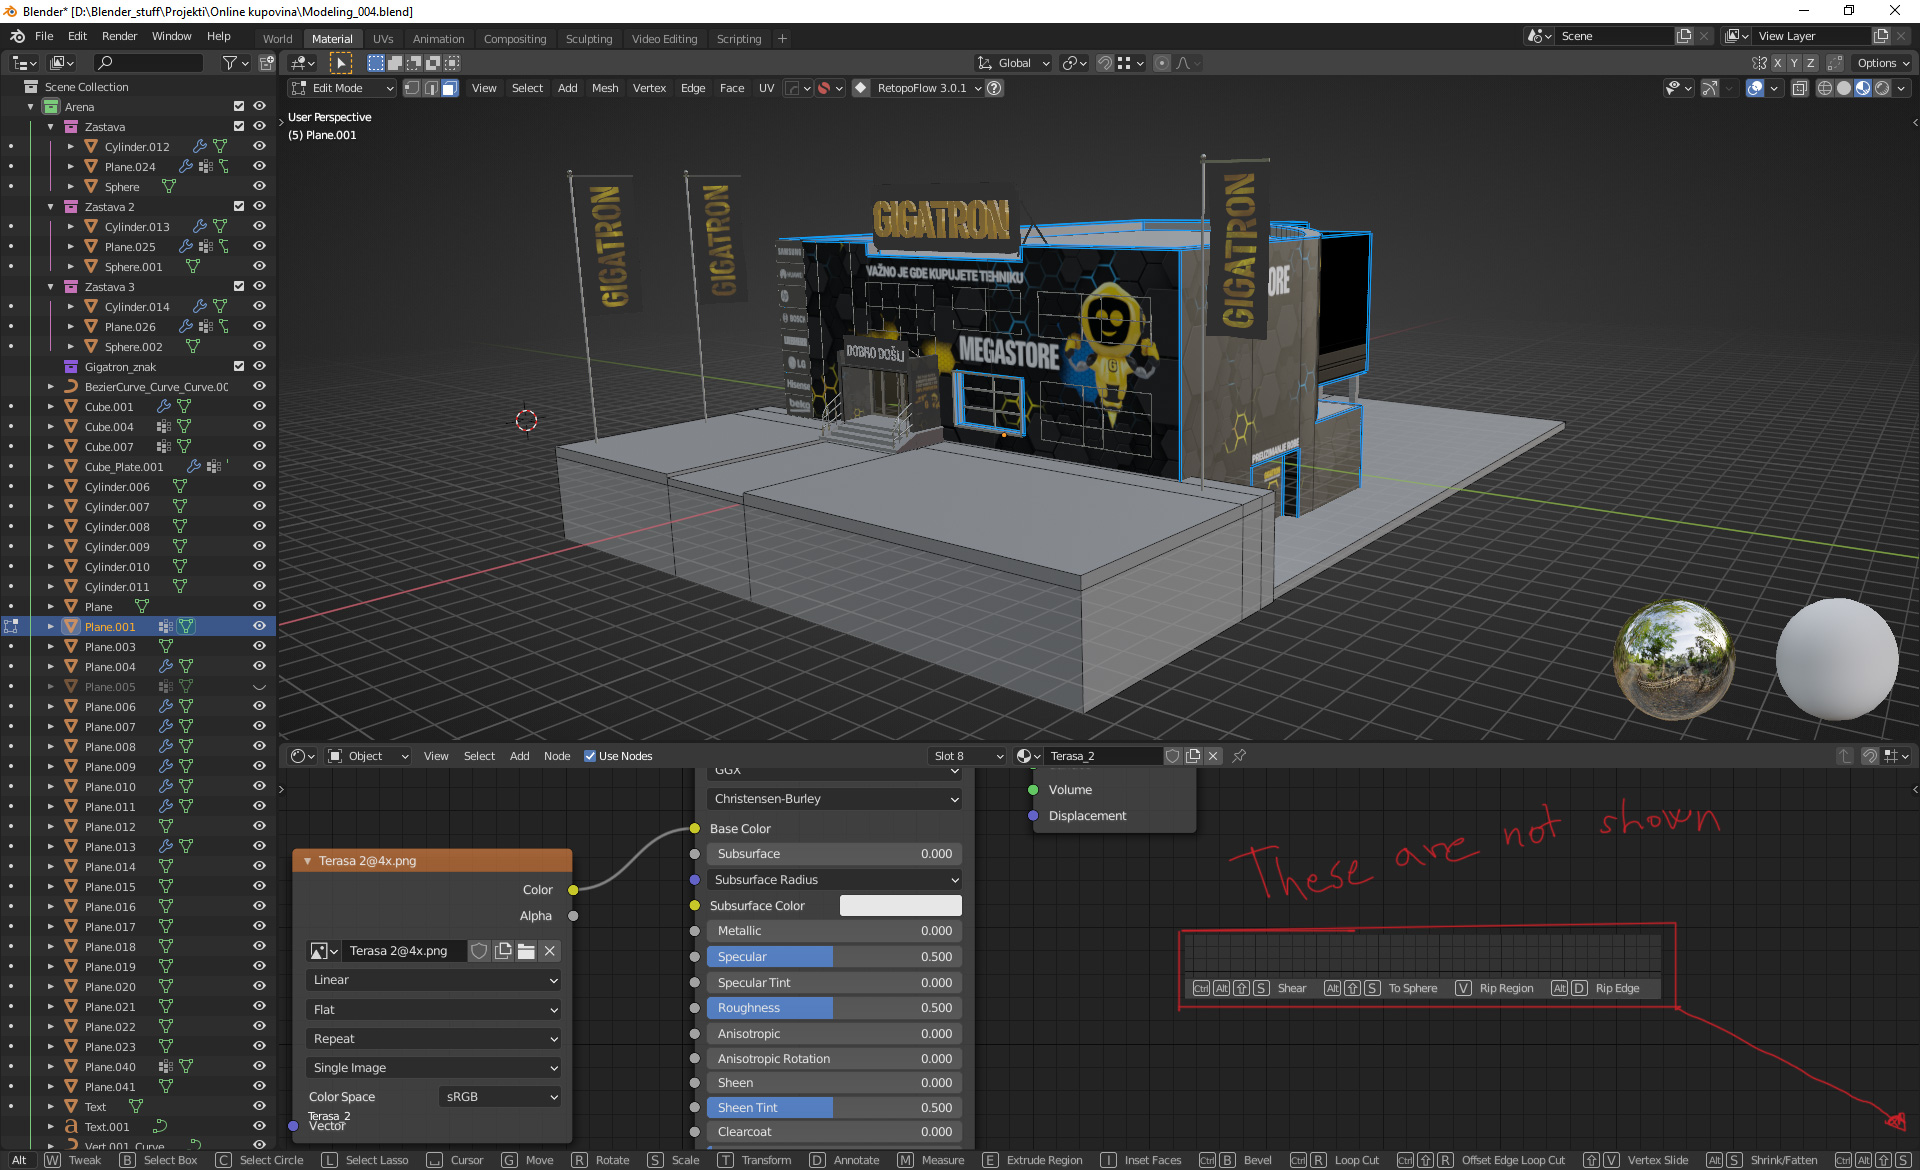Unlink the Terasa 2@4x.png image

[549, 951]
